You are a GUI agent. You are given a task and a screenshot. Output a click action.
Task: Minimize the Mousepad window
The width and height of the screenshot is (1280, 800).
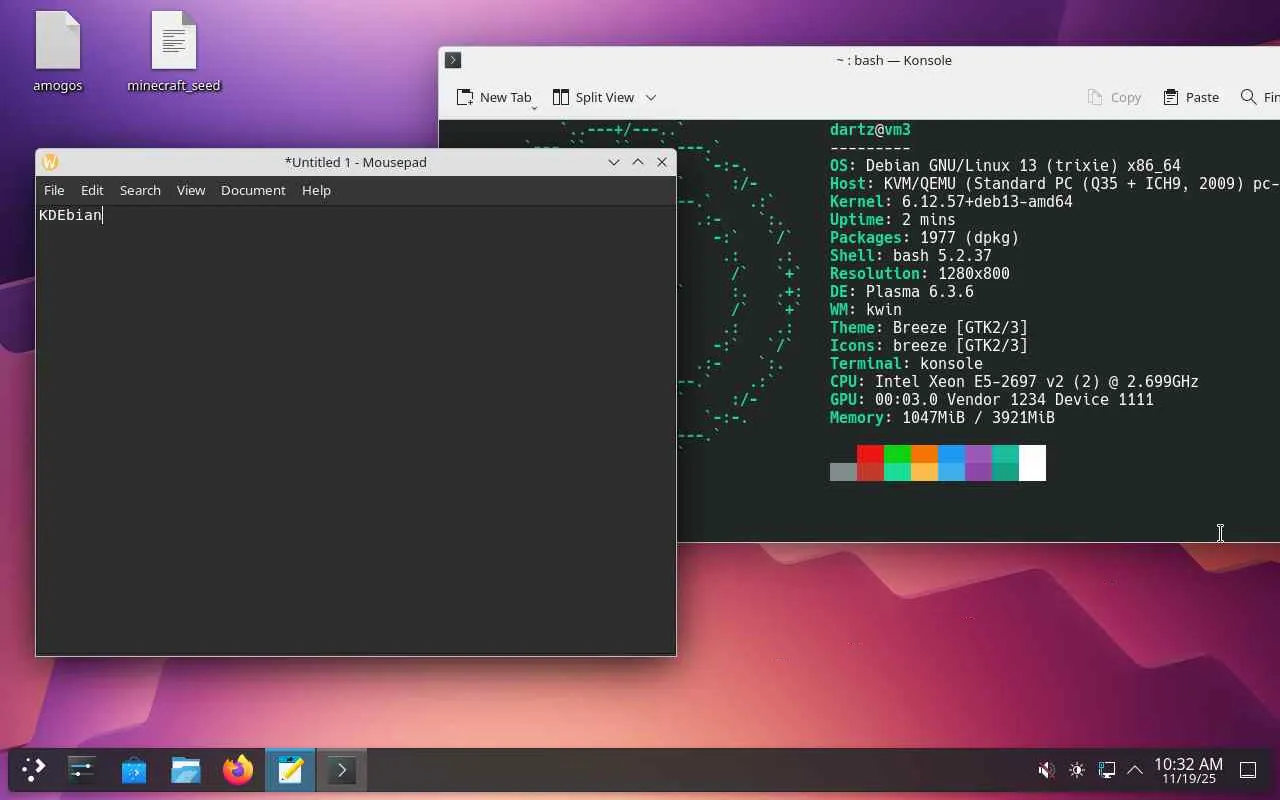coord(614,162)
